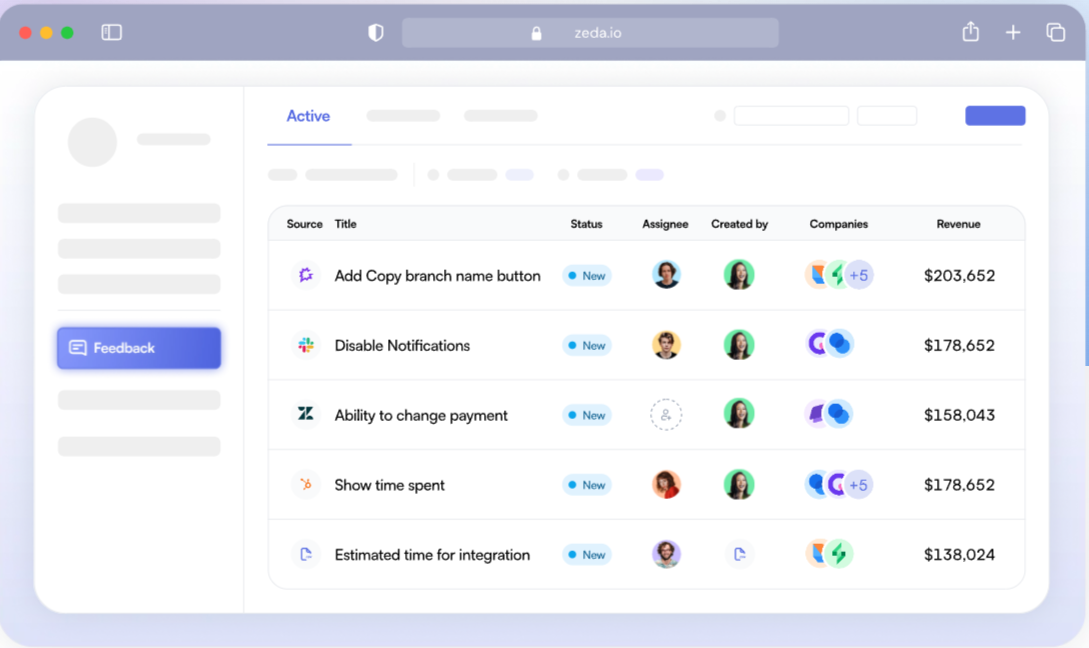Click New status of Estimated time row
The image size is (1089, 648).
click(587, 555)
